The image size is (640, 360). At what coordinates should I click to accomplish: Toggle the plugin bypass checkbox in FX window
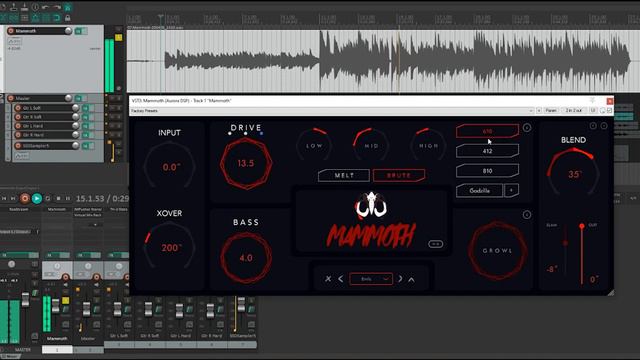point(609,111)
